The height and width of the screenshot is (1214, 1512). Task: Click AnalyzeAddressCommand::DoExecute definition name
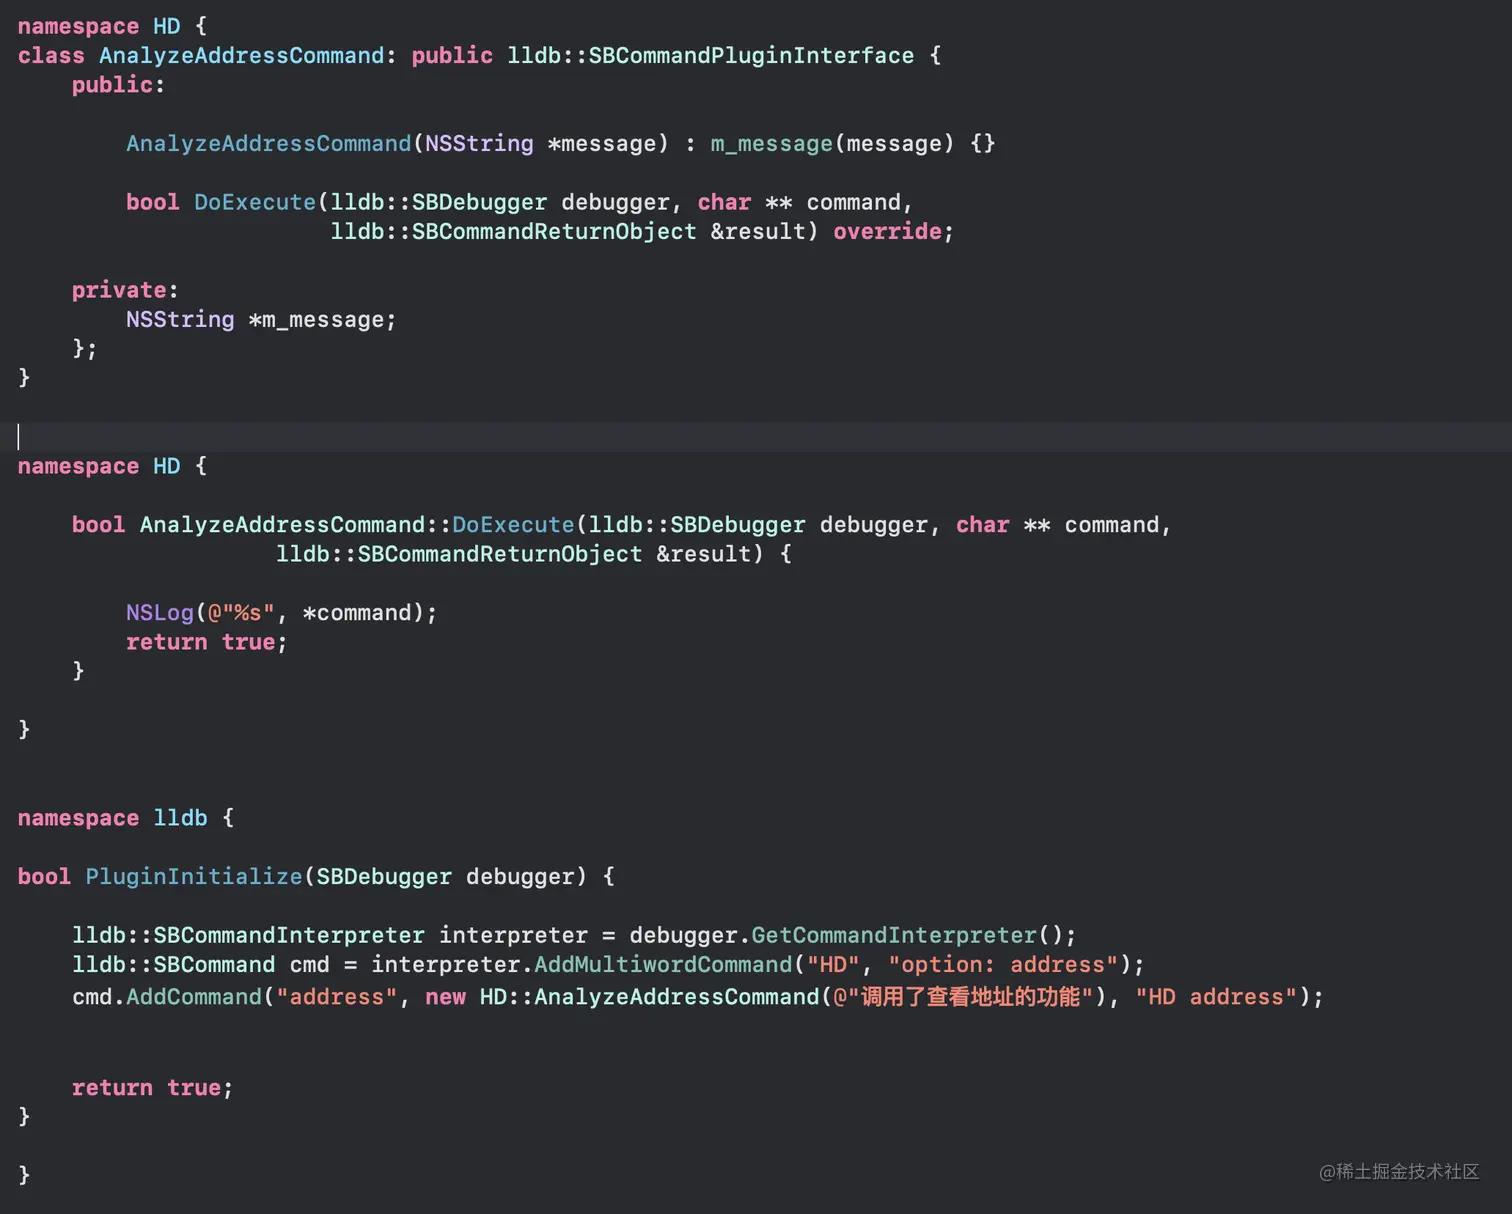tap(357, 525)
